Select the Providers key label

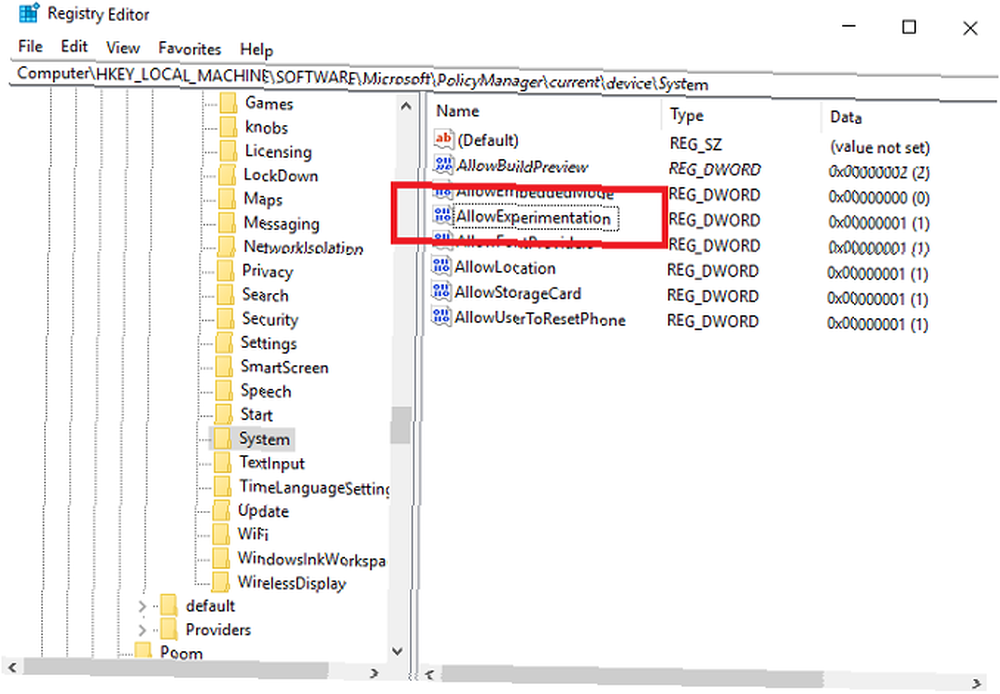pos(218,630)
